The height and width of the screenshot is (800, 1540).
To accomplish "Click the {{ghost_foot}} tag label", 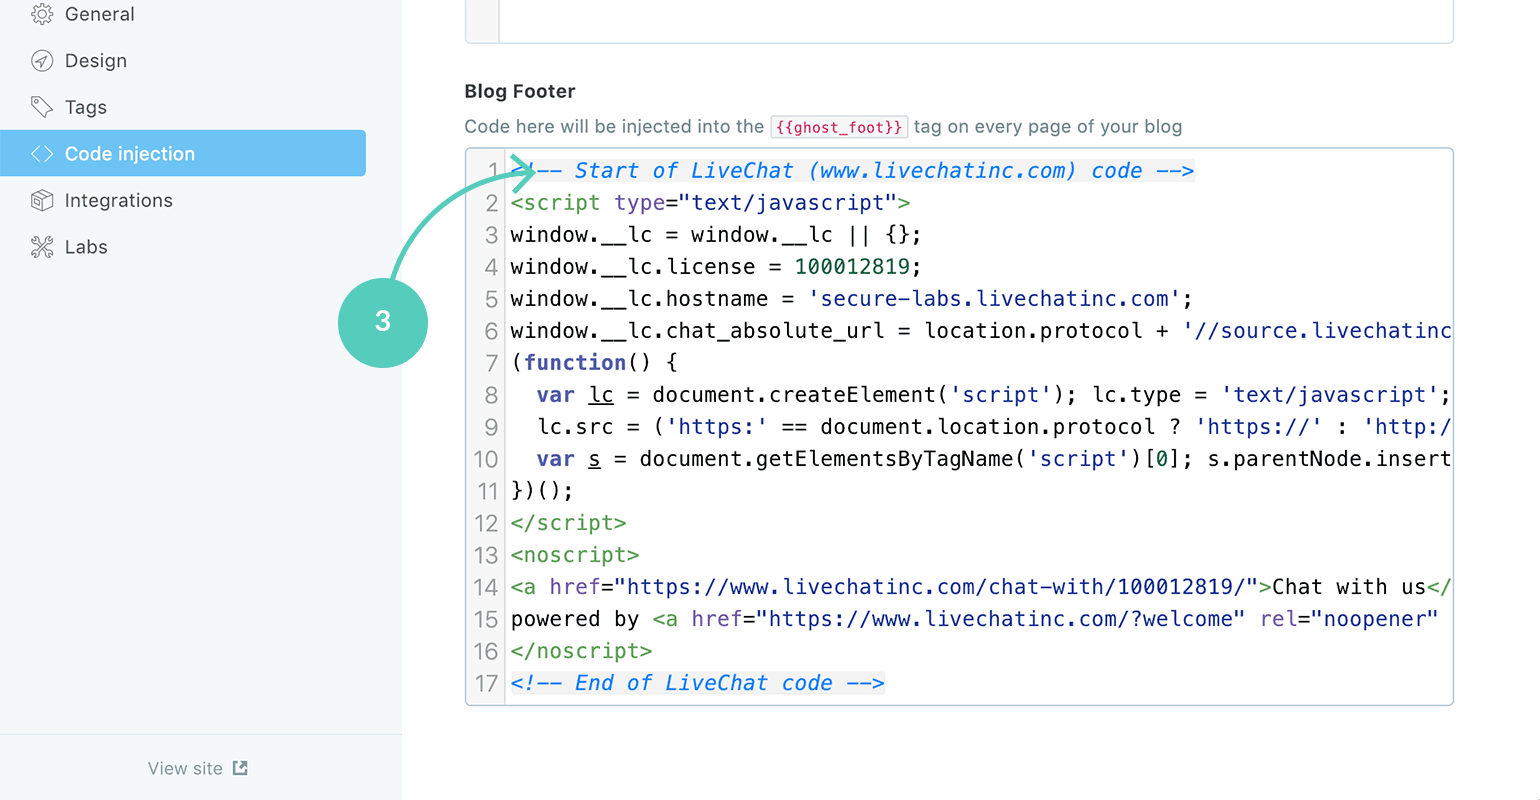I will pos(839,127).
